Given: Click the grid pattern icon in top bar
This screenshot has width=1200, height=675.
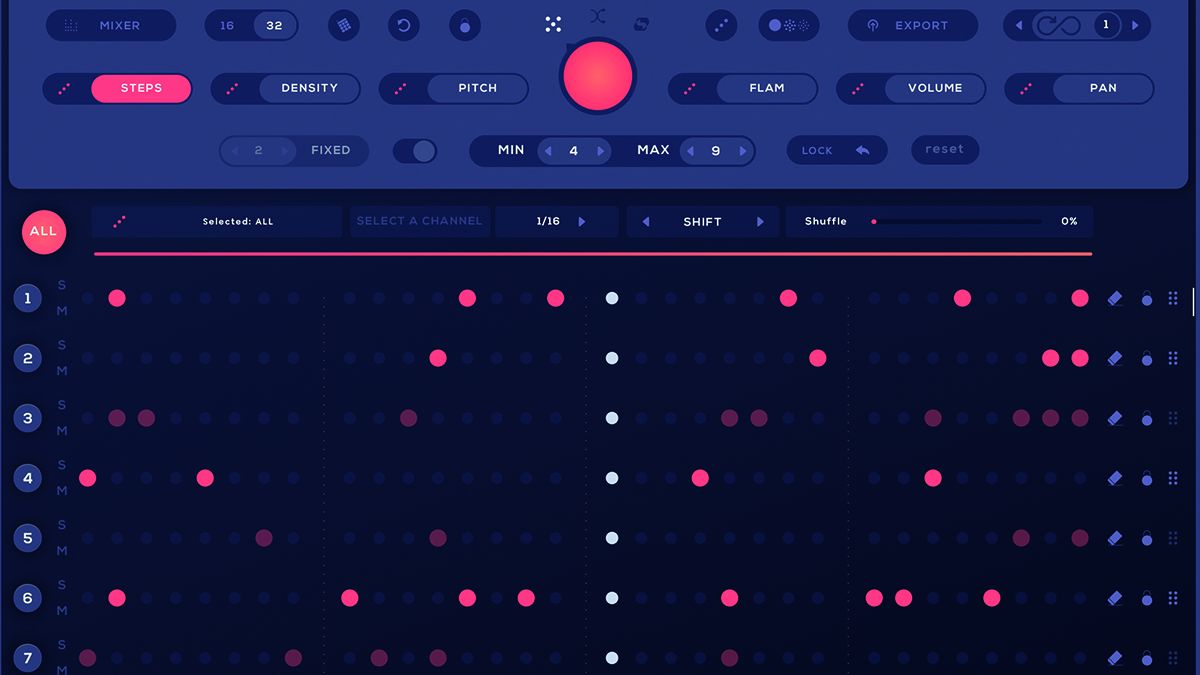Looking at the screenshot, I should [344, 25].
